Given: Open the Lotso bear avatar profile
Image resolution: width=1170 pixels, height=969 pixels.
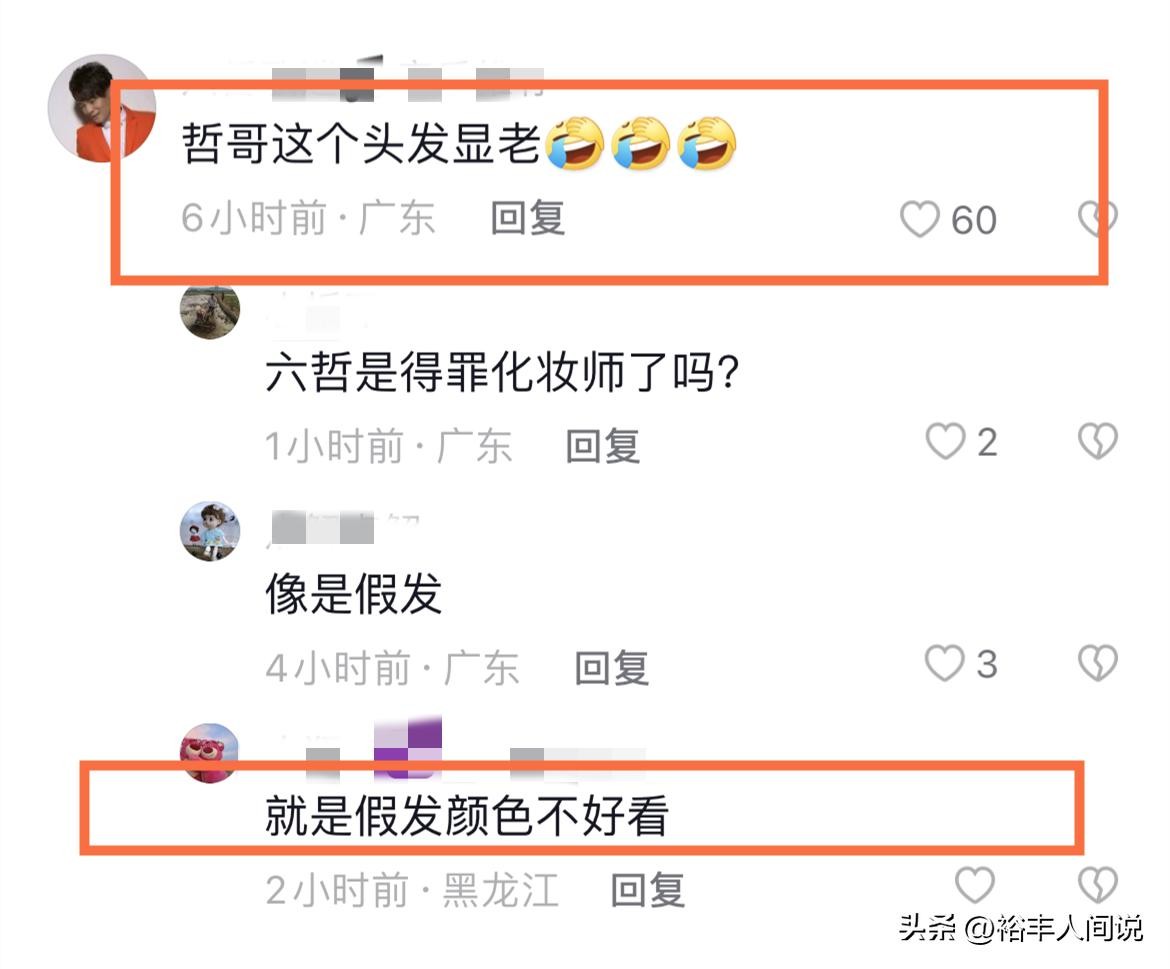Looking at the screenshot, I should [x=210, y=753].
